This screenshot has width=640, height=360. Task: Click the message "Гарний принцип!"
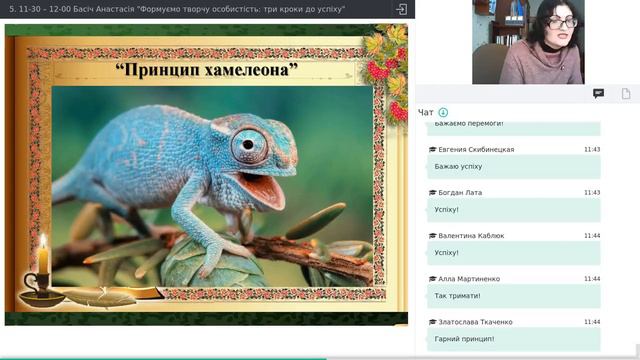pyautogui.click(x=464, y=339)
